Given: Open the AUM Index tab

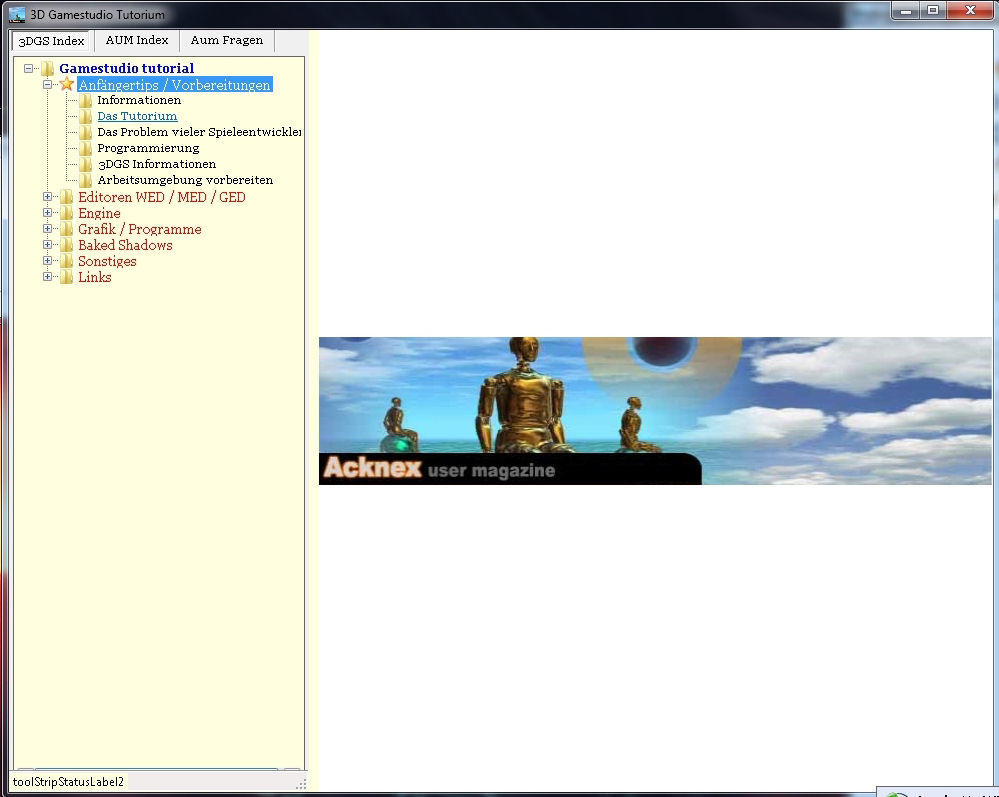Looking at the screenshot, I should [x=137, y=40].
